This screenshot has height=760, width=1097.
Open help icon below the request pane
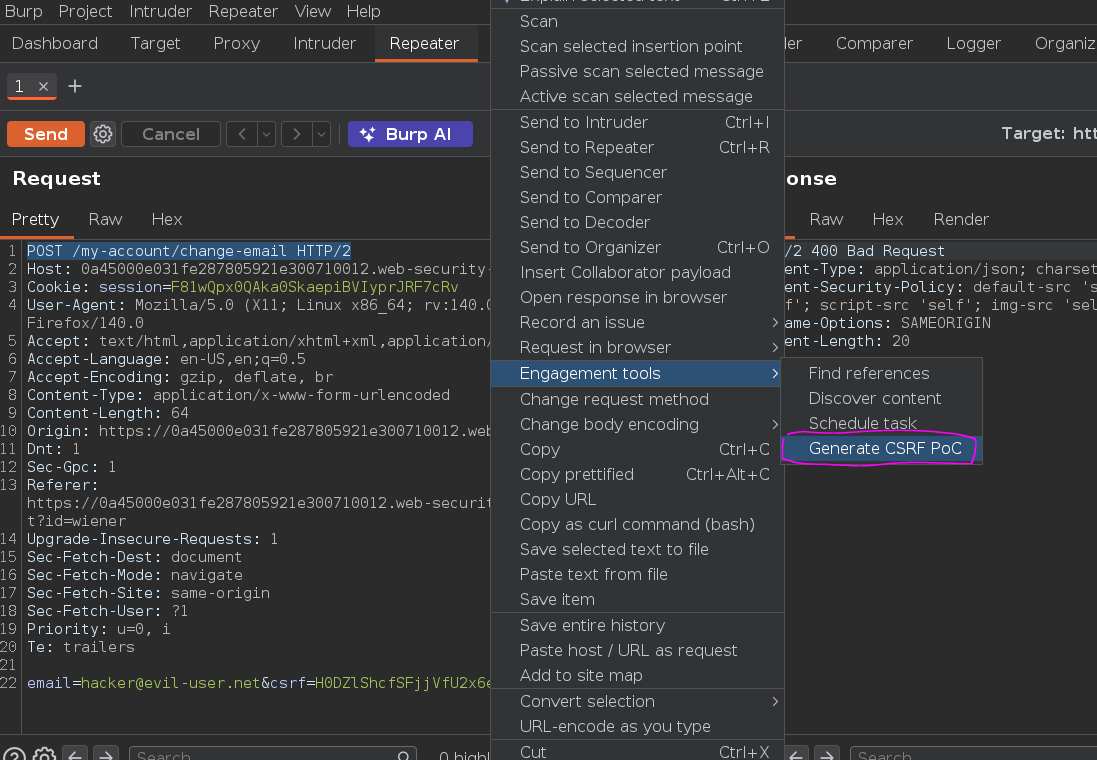[14, 755]
